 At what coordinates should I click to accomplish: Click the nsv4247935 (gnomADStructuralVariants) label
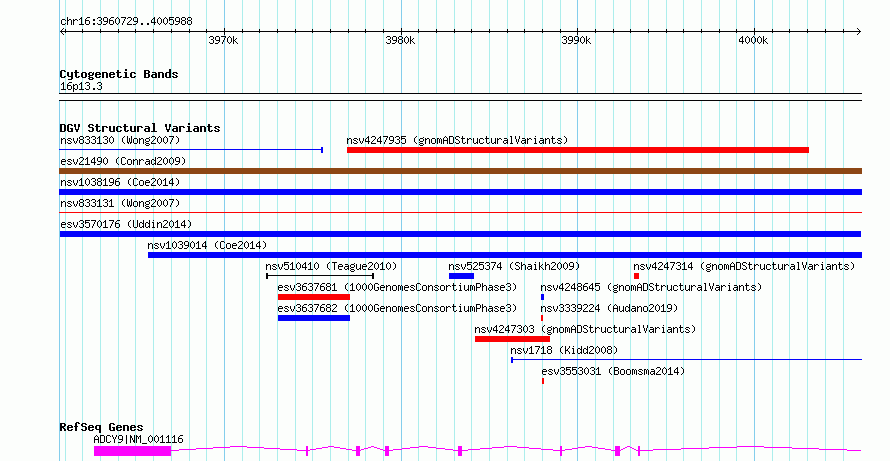click(x=457, y=140)
